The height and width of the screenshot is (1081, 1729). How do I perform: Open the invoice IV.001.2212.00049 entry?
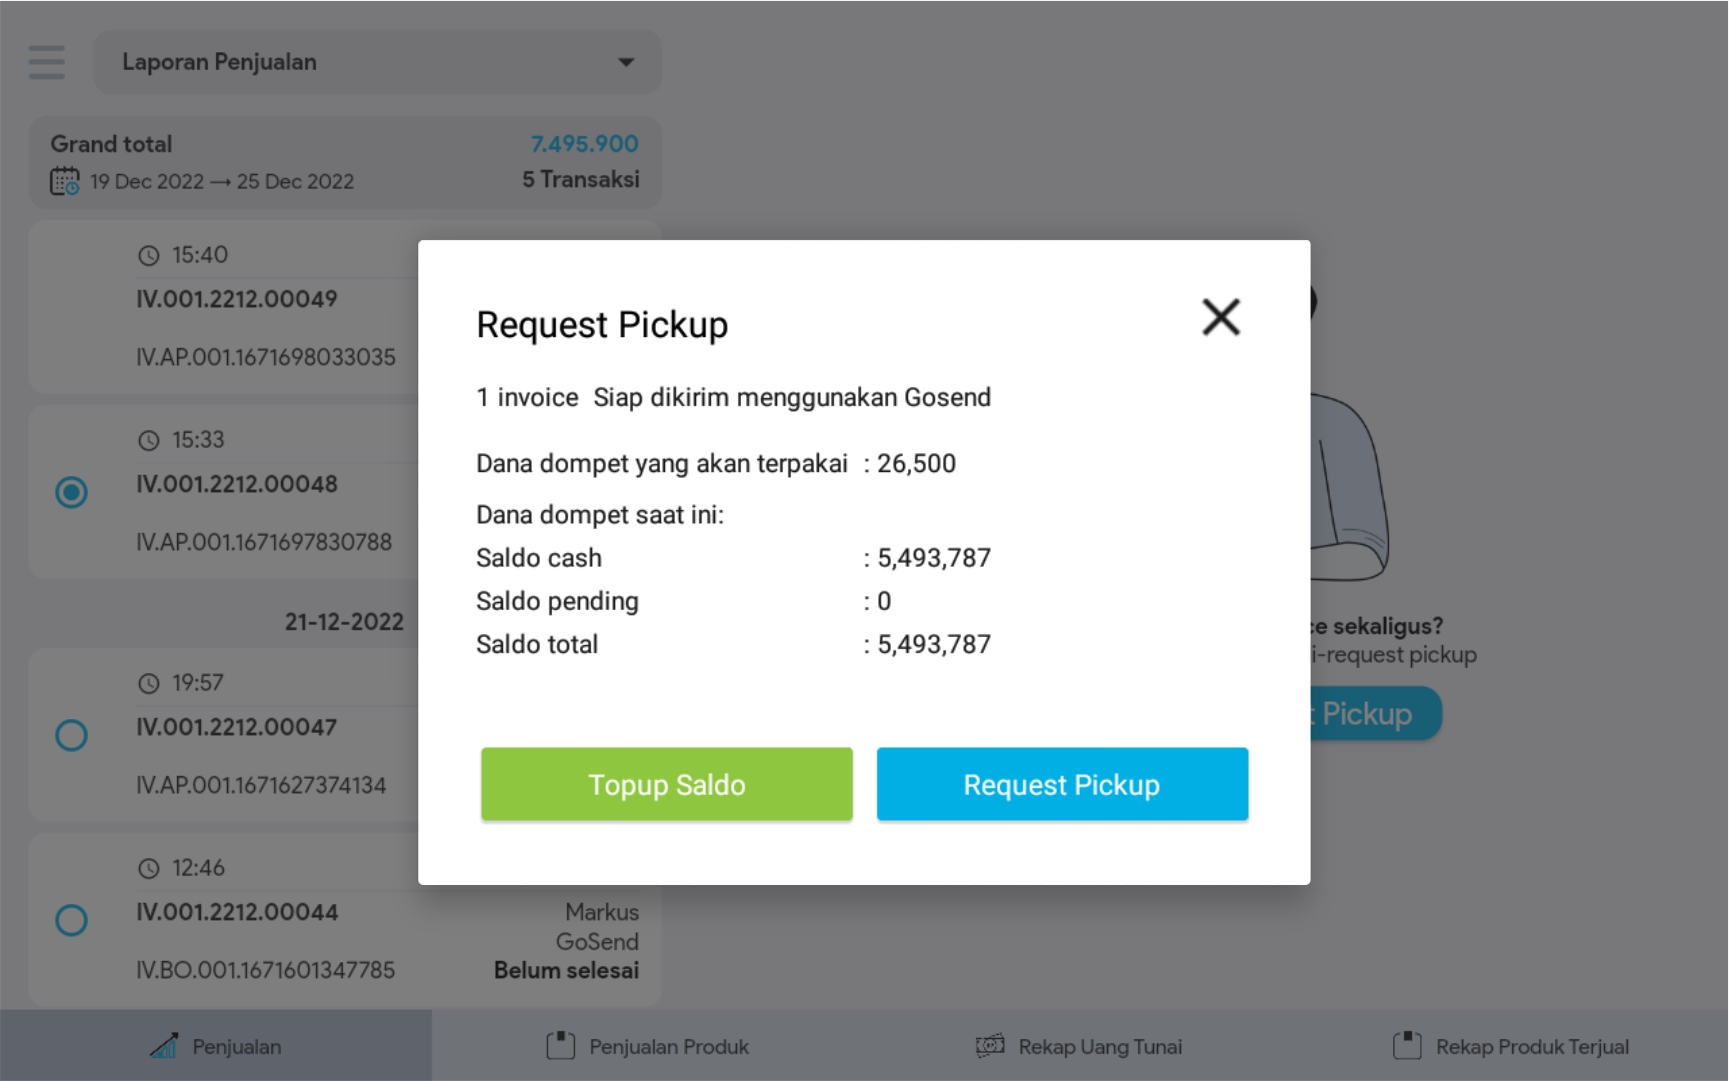pyautogui.click(x=237, y=299)
